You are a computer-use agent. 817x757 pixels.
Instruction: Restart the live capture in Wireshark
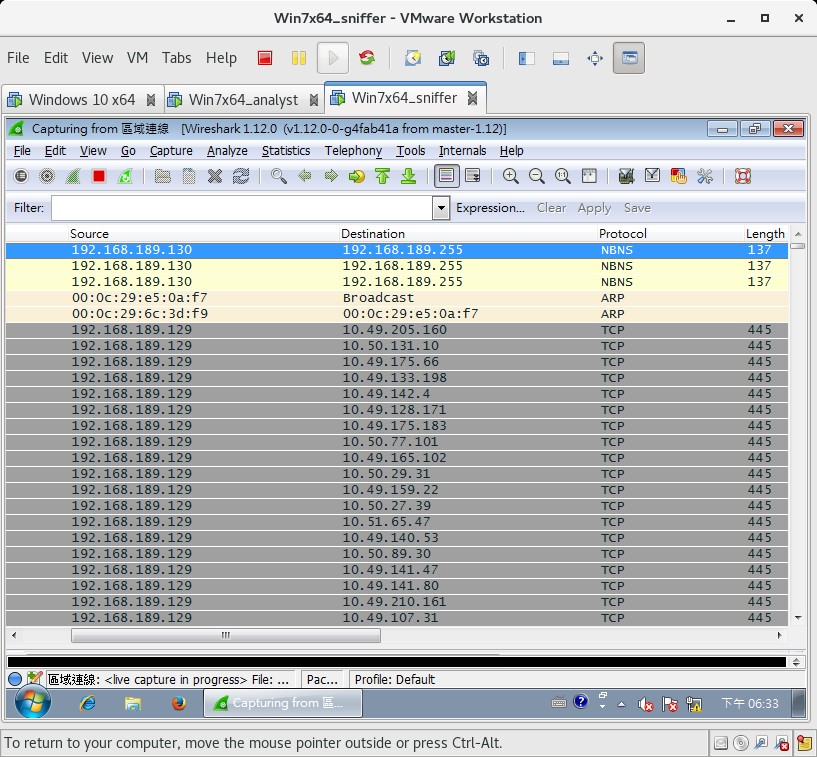pos(125,176)
